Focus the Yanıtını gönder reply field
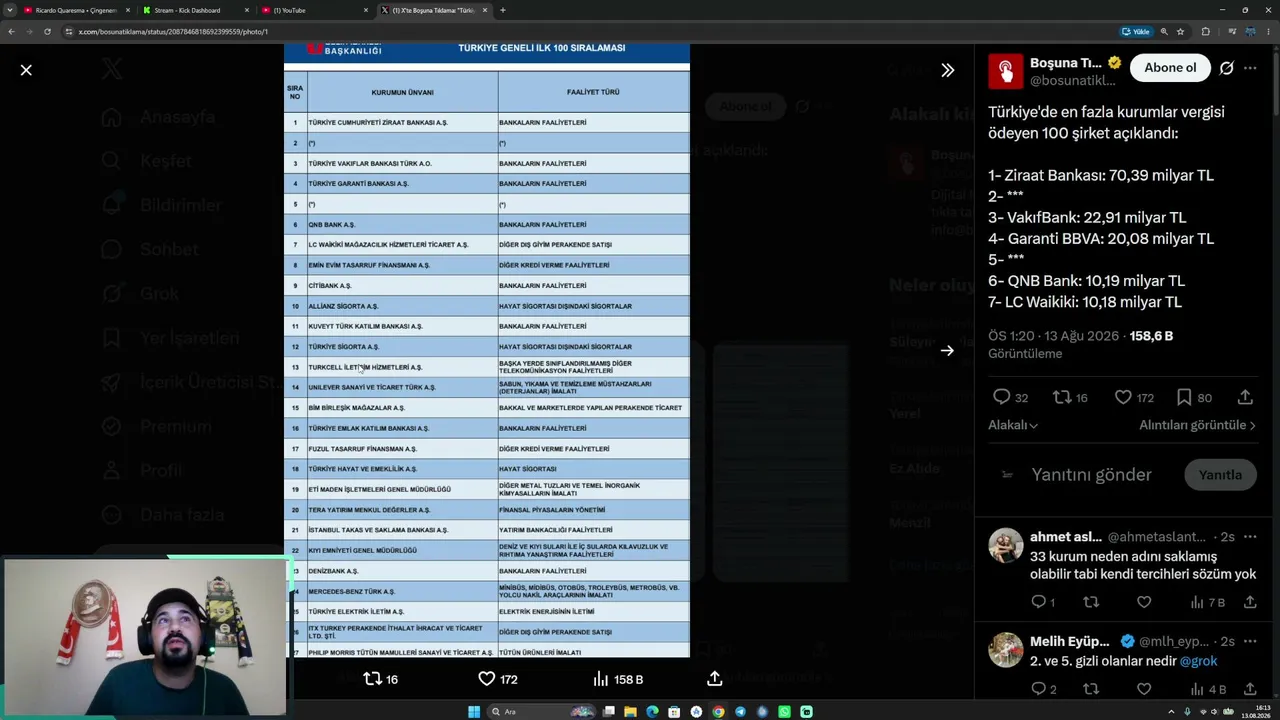This screenshot has height=720, width=1280. pyautogui.click(x=1091, y=475)
